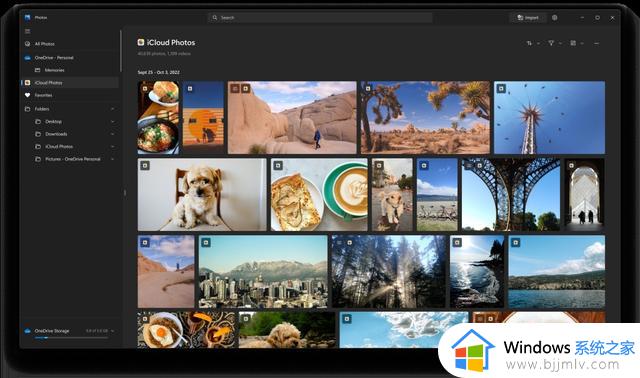Click the filter funnel icon
The height and width of the screenshot is (378, 640).
pyautogui.click(x=551, y=43)
